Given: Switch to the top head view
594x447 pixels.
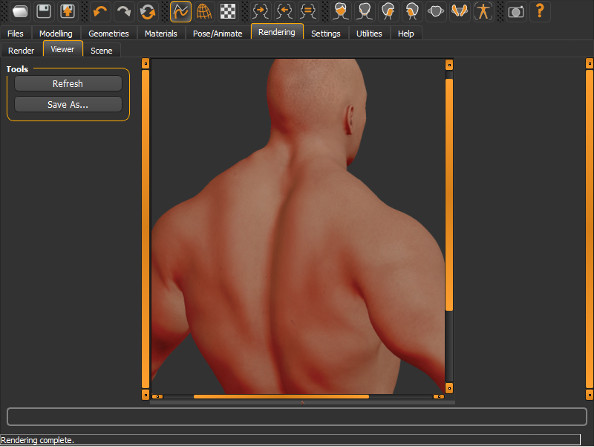Looking at the screenshot, I should 436,11.
